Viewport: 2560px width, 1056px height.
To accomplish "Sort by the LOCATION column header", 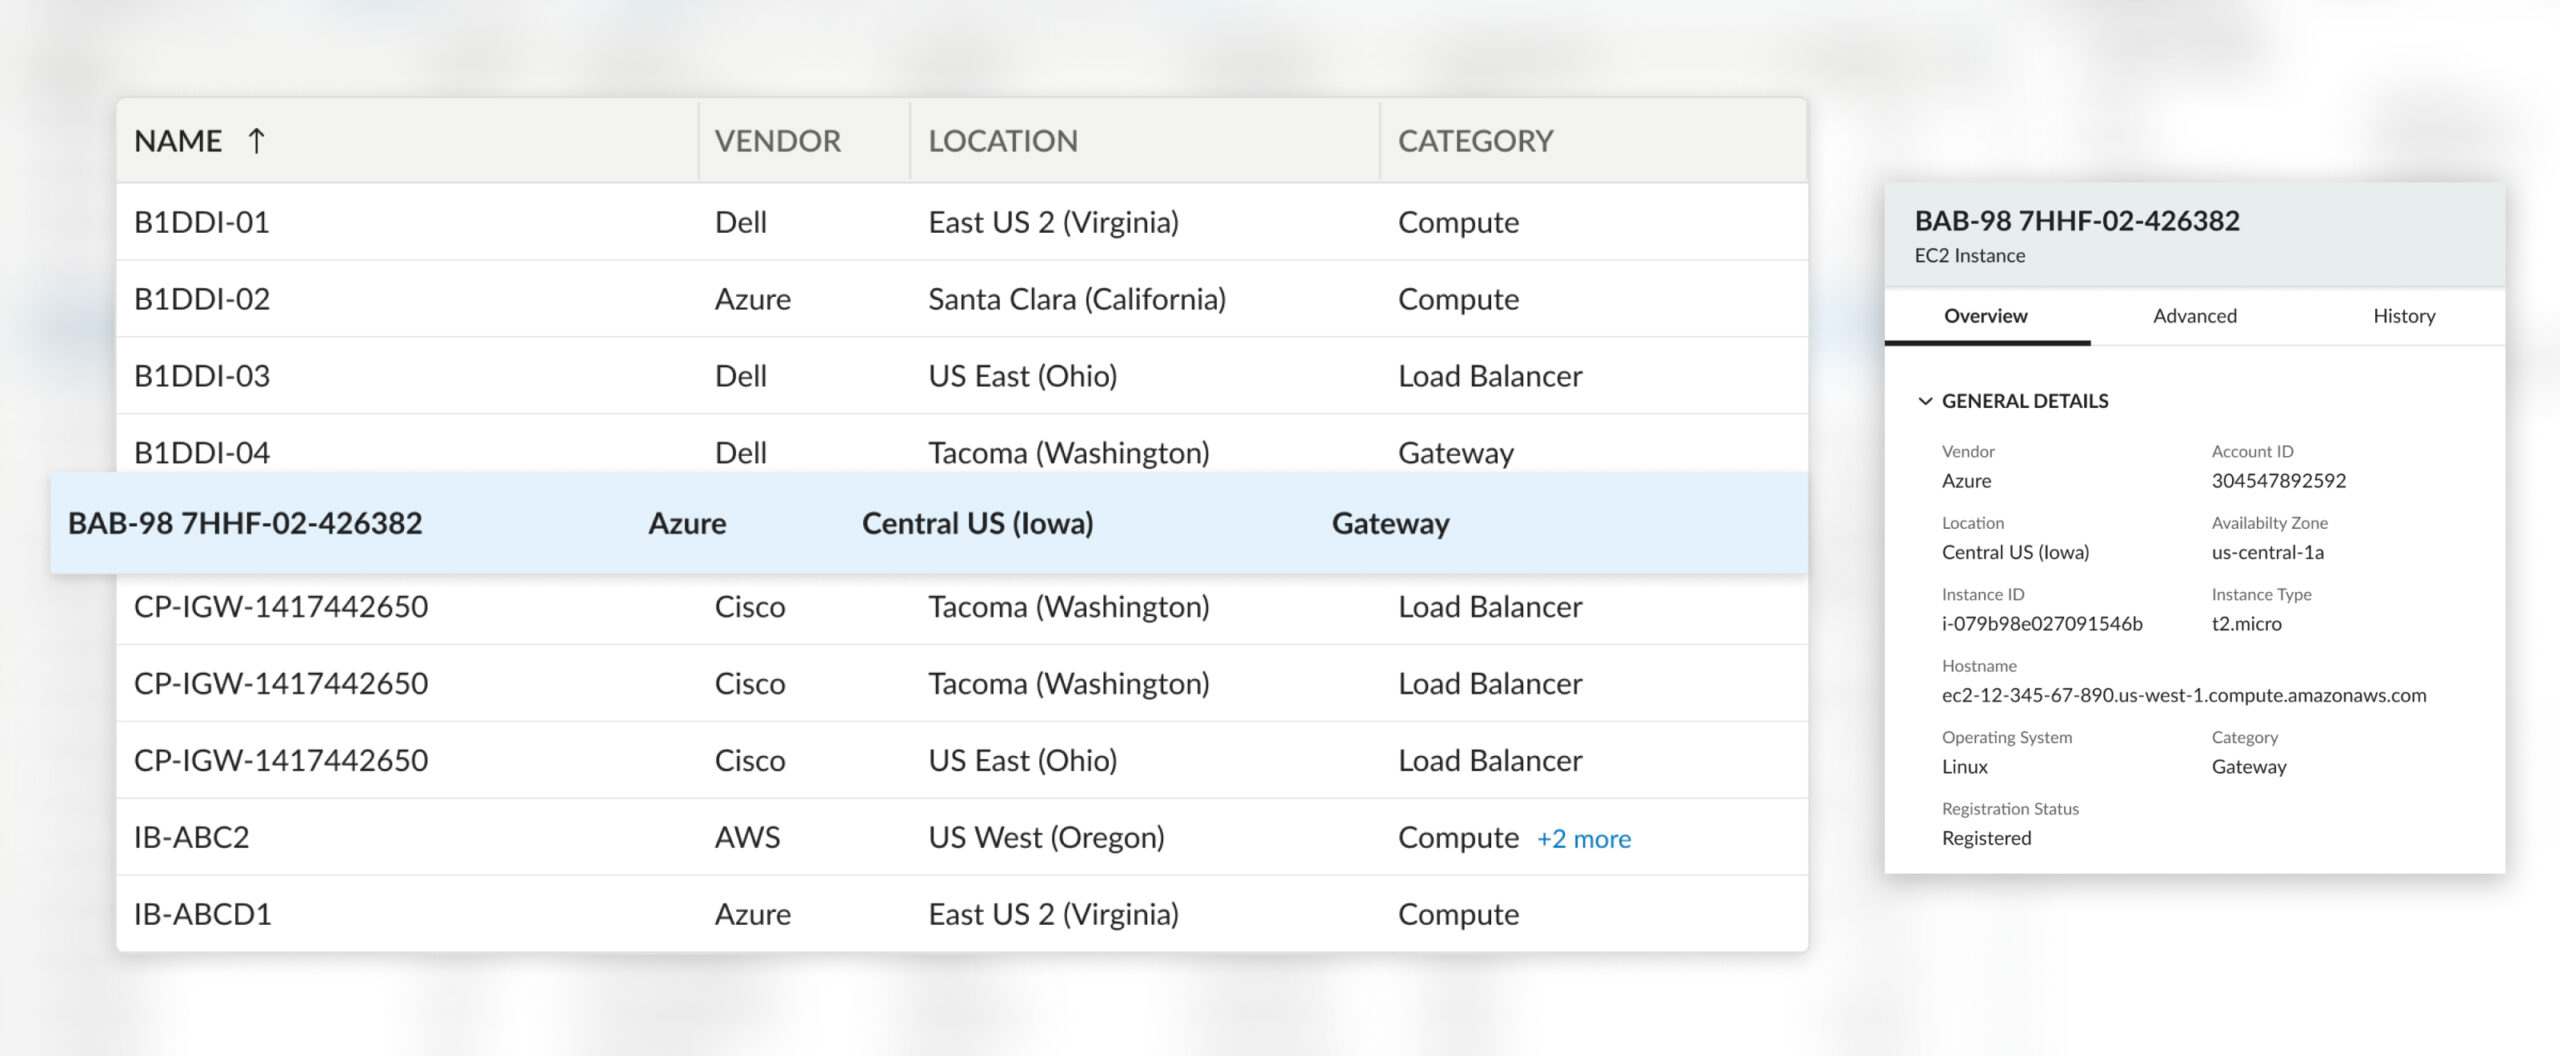I will pyautogui.click(x=1002, y=141).
